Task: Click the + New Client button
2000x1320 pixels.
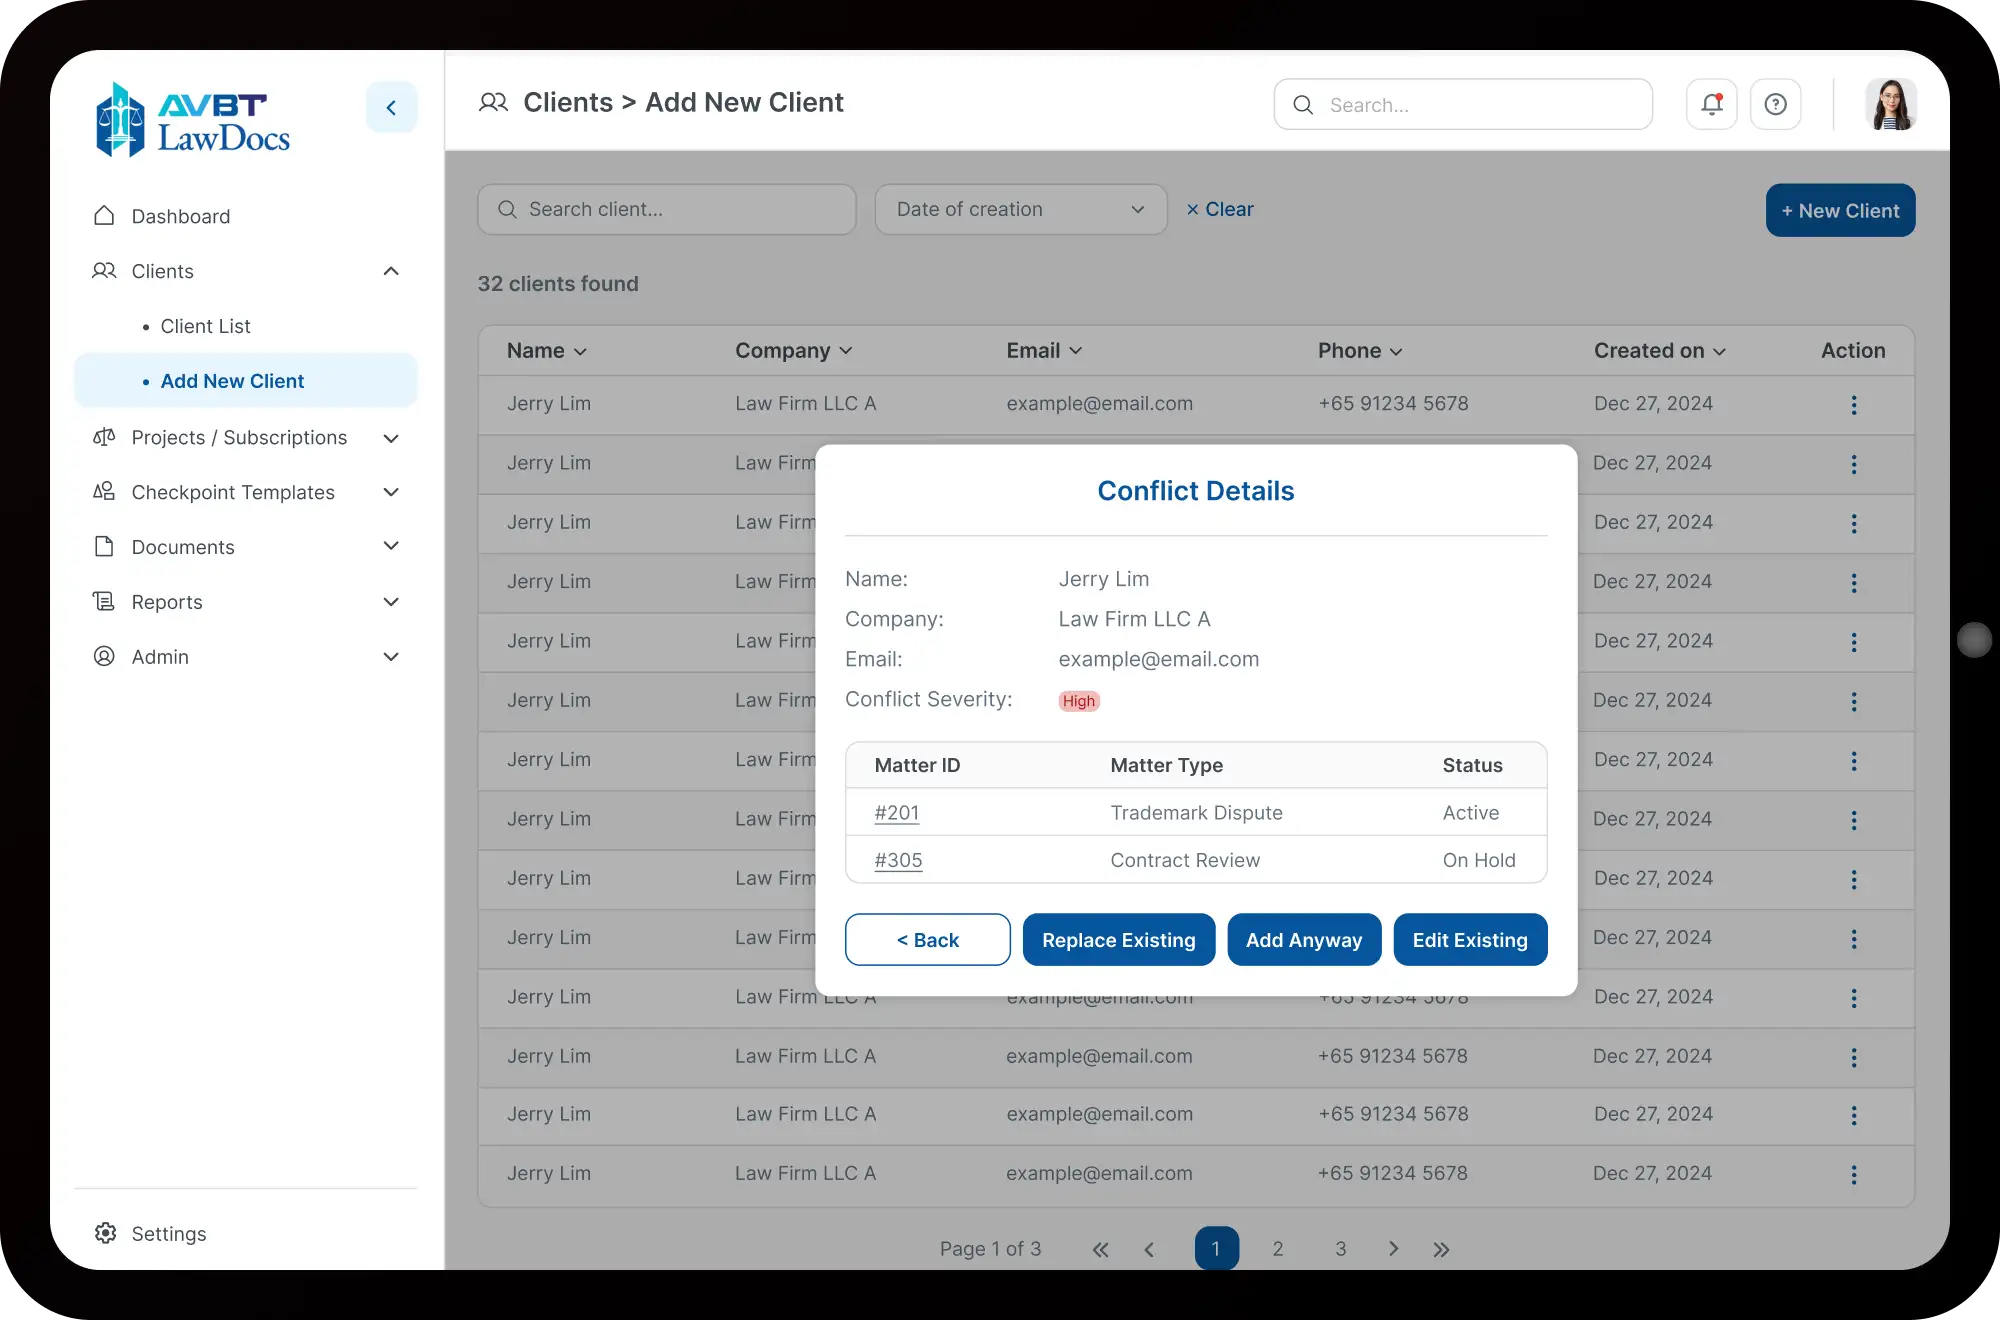Action: (1840, 211)
